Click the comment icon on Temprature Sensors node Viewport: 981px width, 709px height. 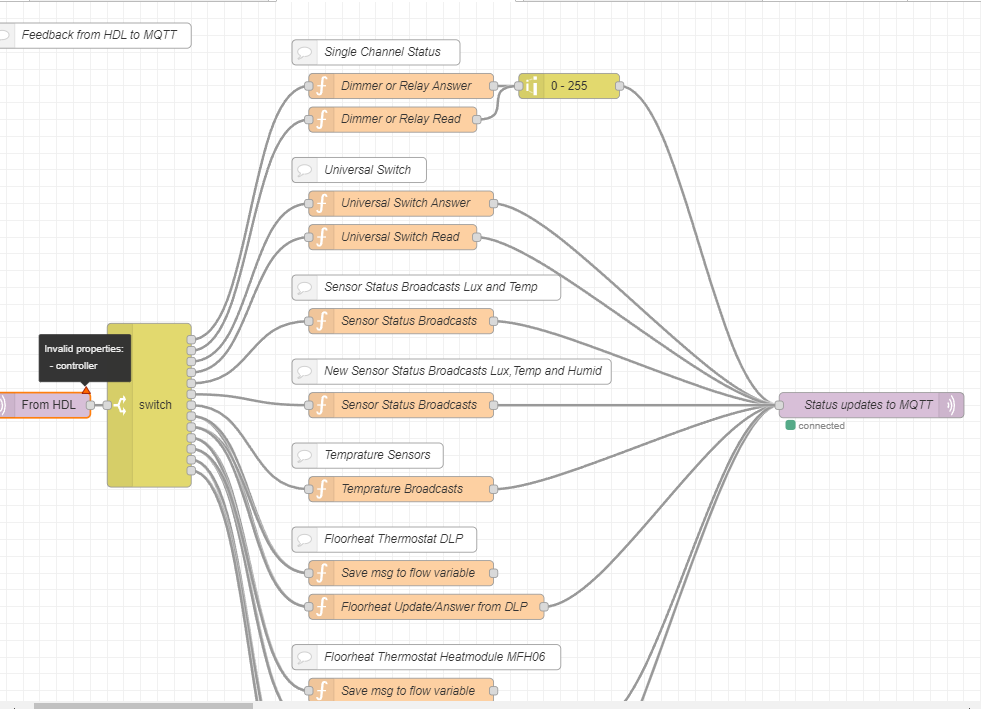[x=305, y=455]
